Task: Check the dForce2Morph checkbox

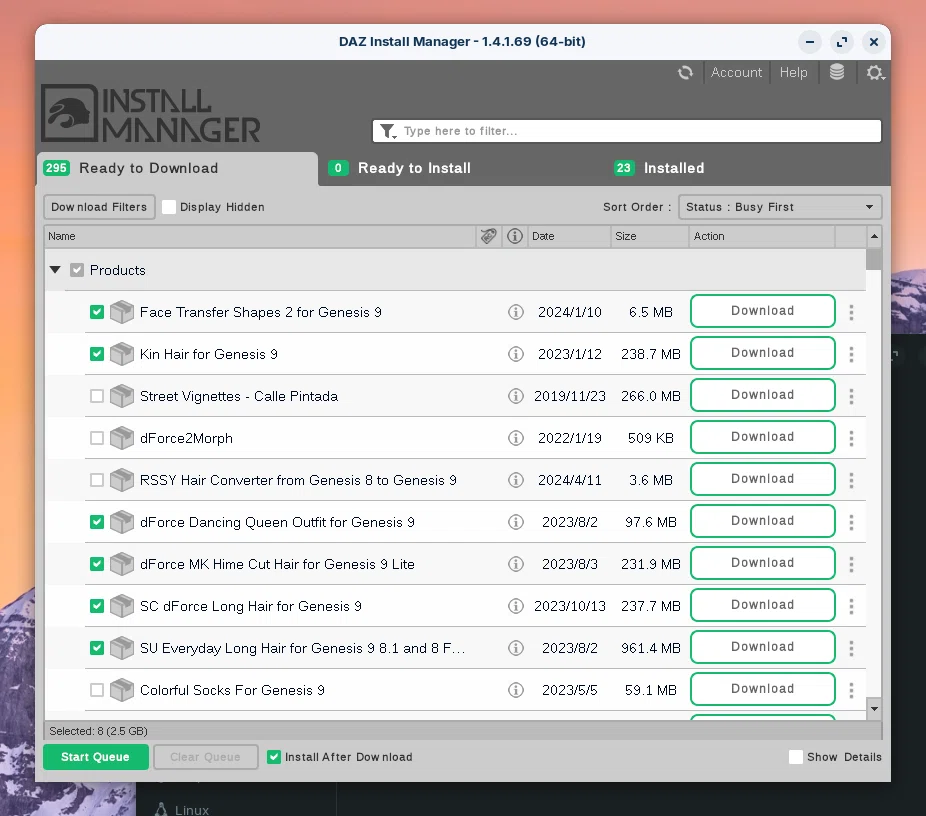Action: click(x=97, y=438)
